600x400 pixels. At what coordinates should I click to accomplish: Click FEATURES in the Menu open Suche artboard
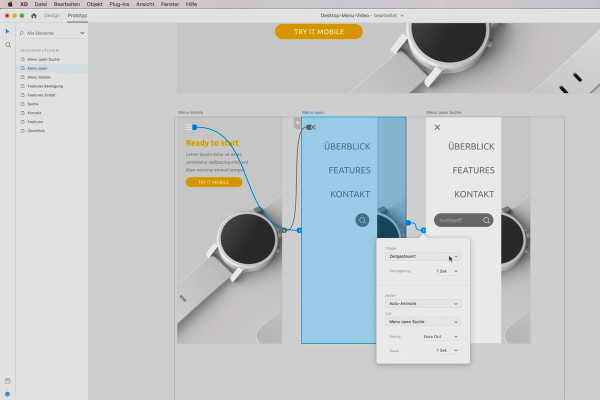pyautogui.click(x=473, y=170)
